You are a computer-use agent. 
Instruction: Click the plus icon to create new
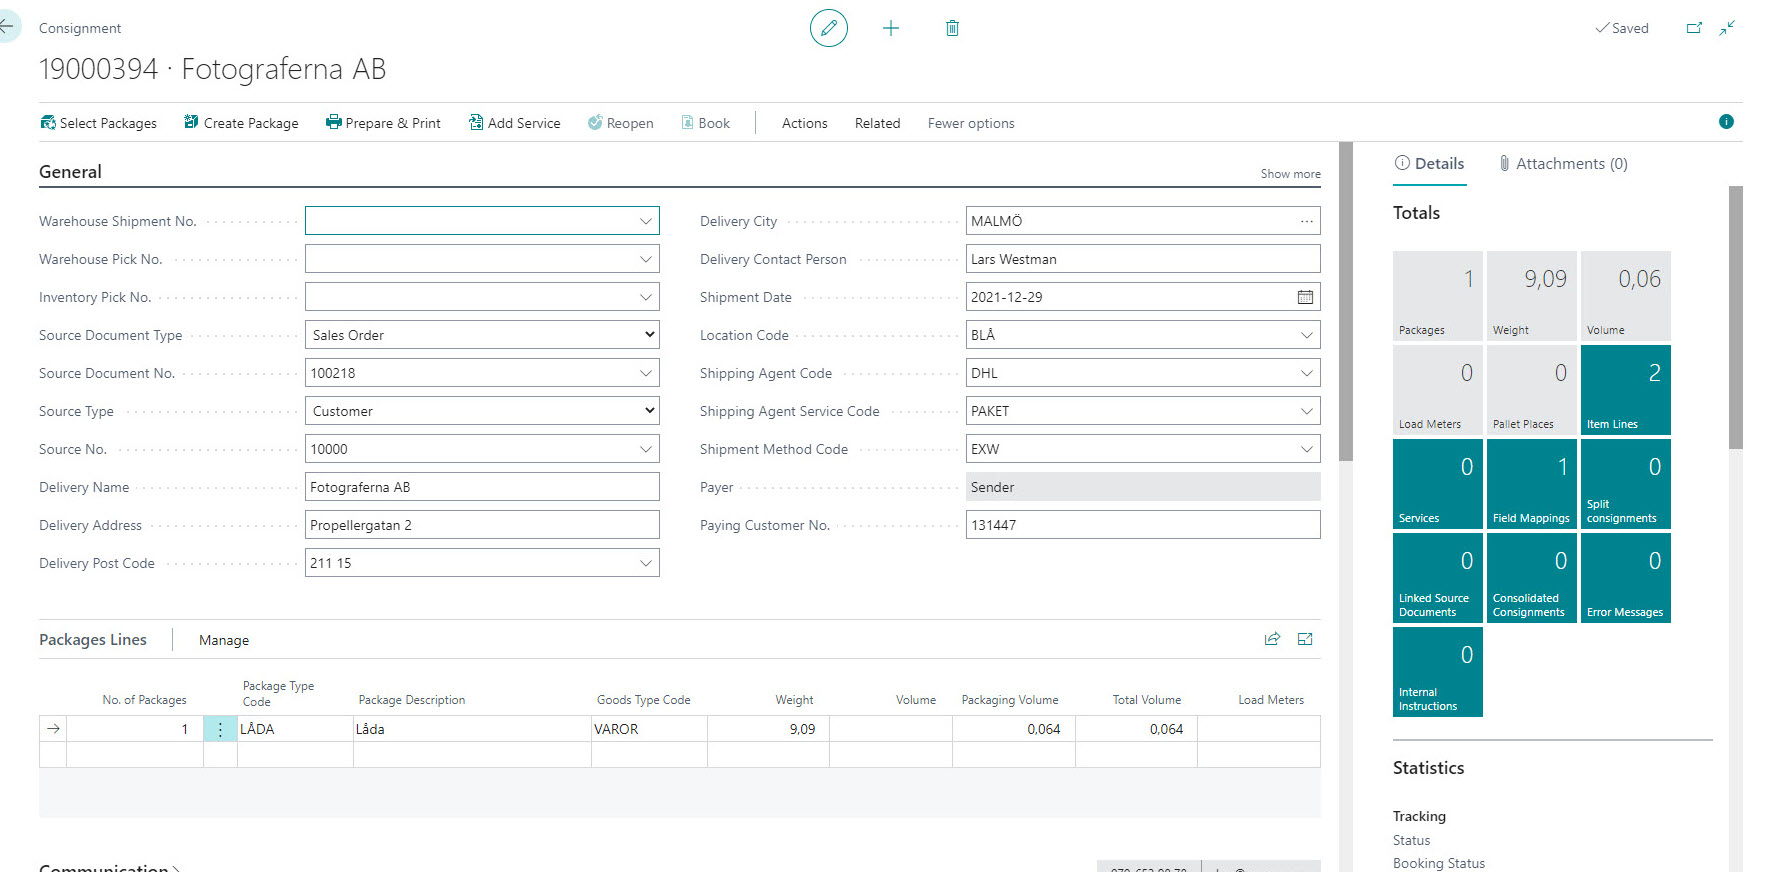[891, 28]
